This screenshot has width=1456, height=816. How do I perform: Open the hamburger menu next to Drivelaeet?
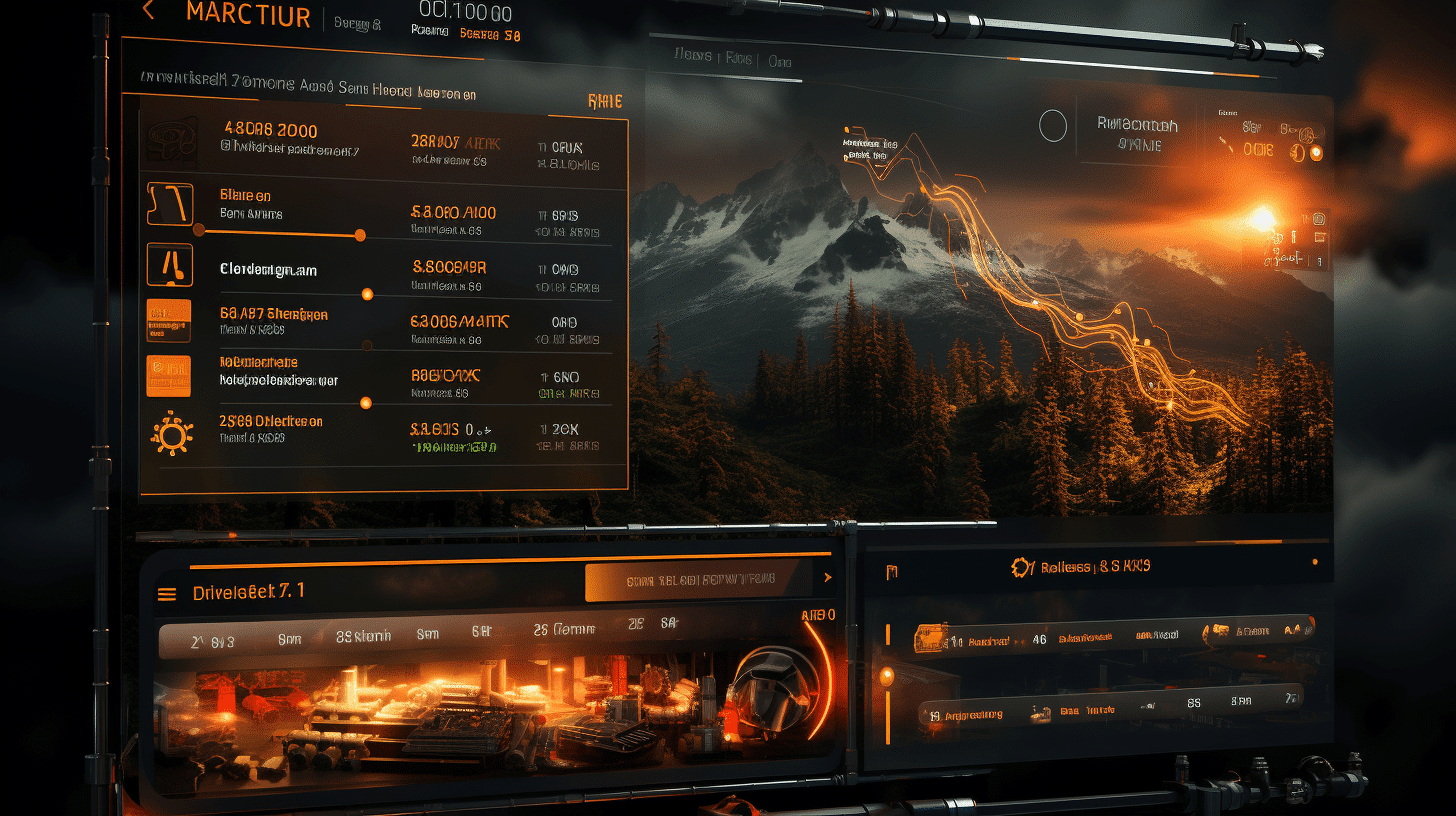(167, 594)
